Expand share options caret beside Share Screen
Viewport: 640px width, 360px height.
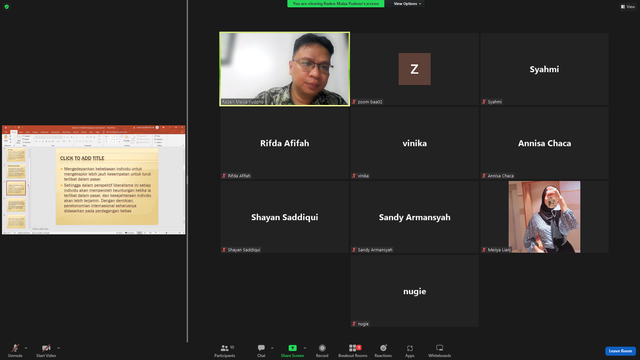click(304, 348)
